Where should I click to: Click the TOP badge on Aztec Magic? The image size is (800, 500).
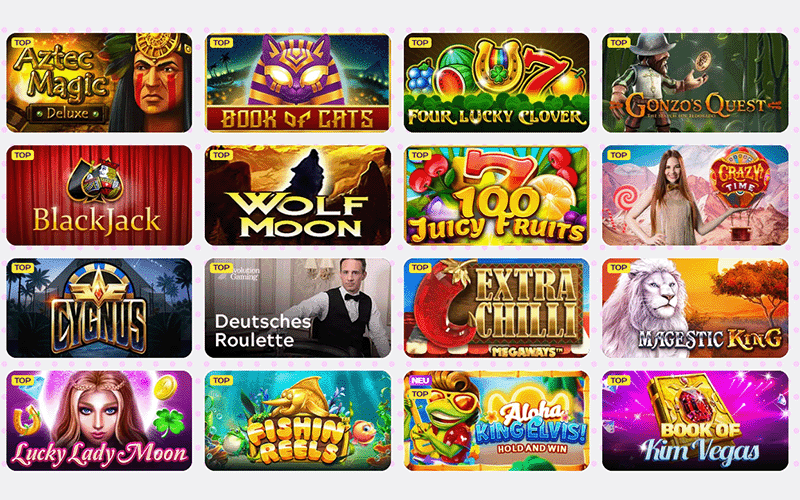[x=22, y=43]
